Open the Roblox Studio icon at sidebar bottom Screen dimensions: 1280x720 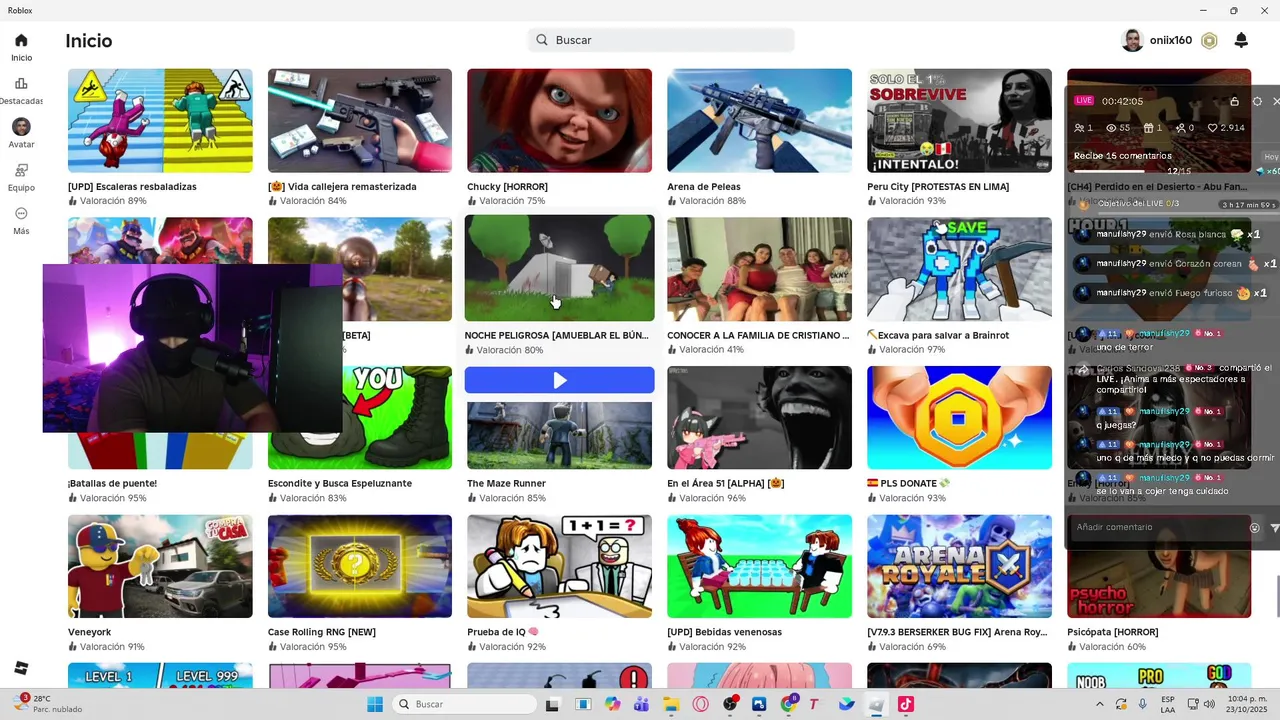(21, 668)
